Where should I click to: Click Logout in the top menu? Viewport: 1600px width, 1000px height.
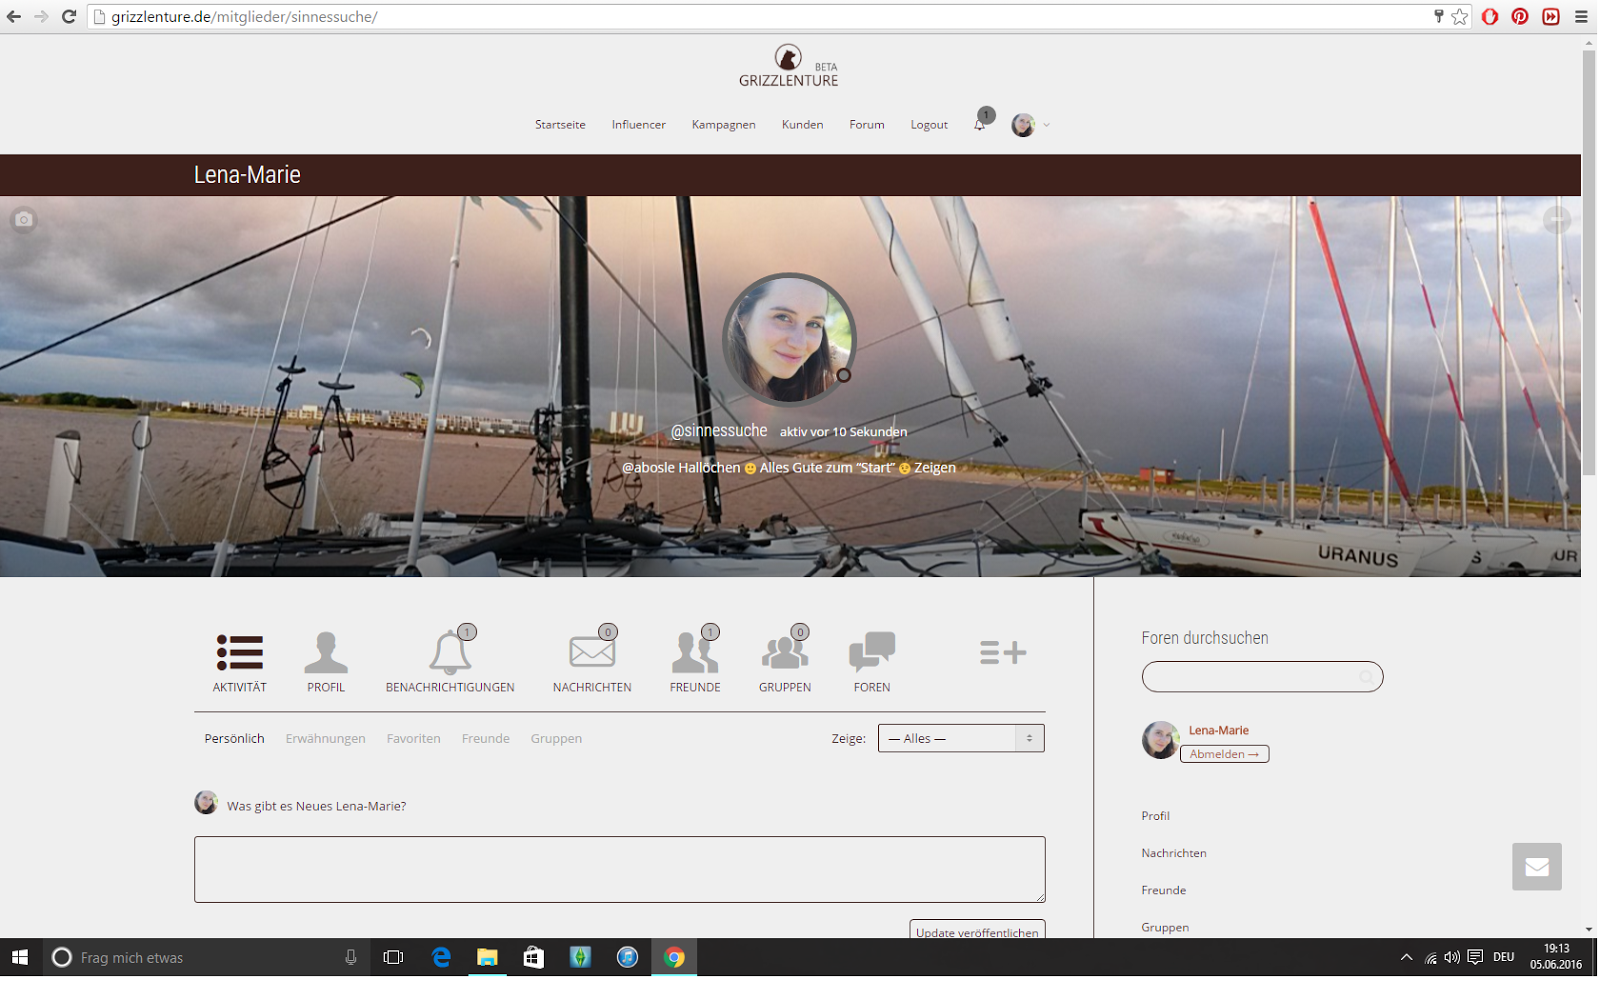[929, 125]
